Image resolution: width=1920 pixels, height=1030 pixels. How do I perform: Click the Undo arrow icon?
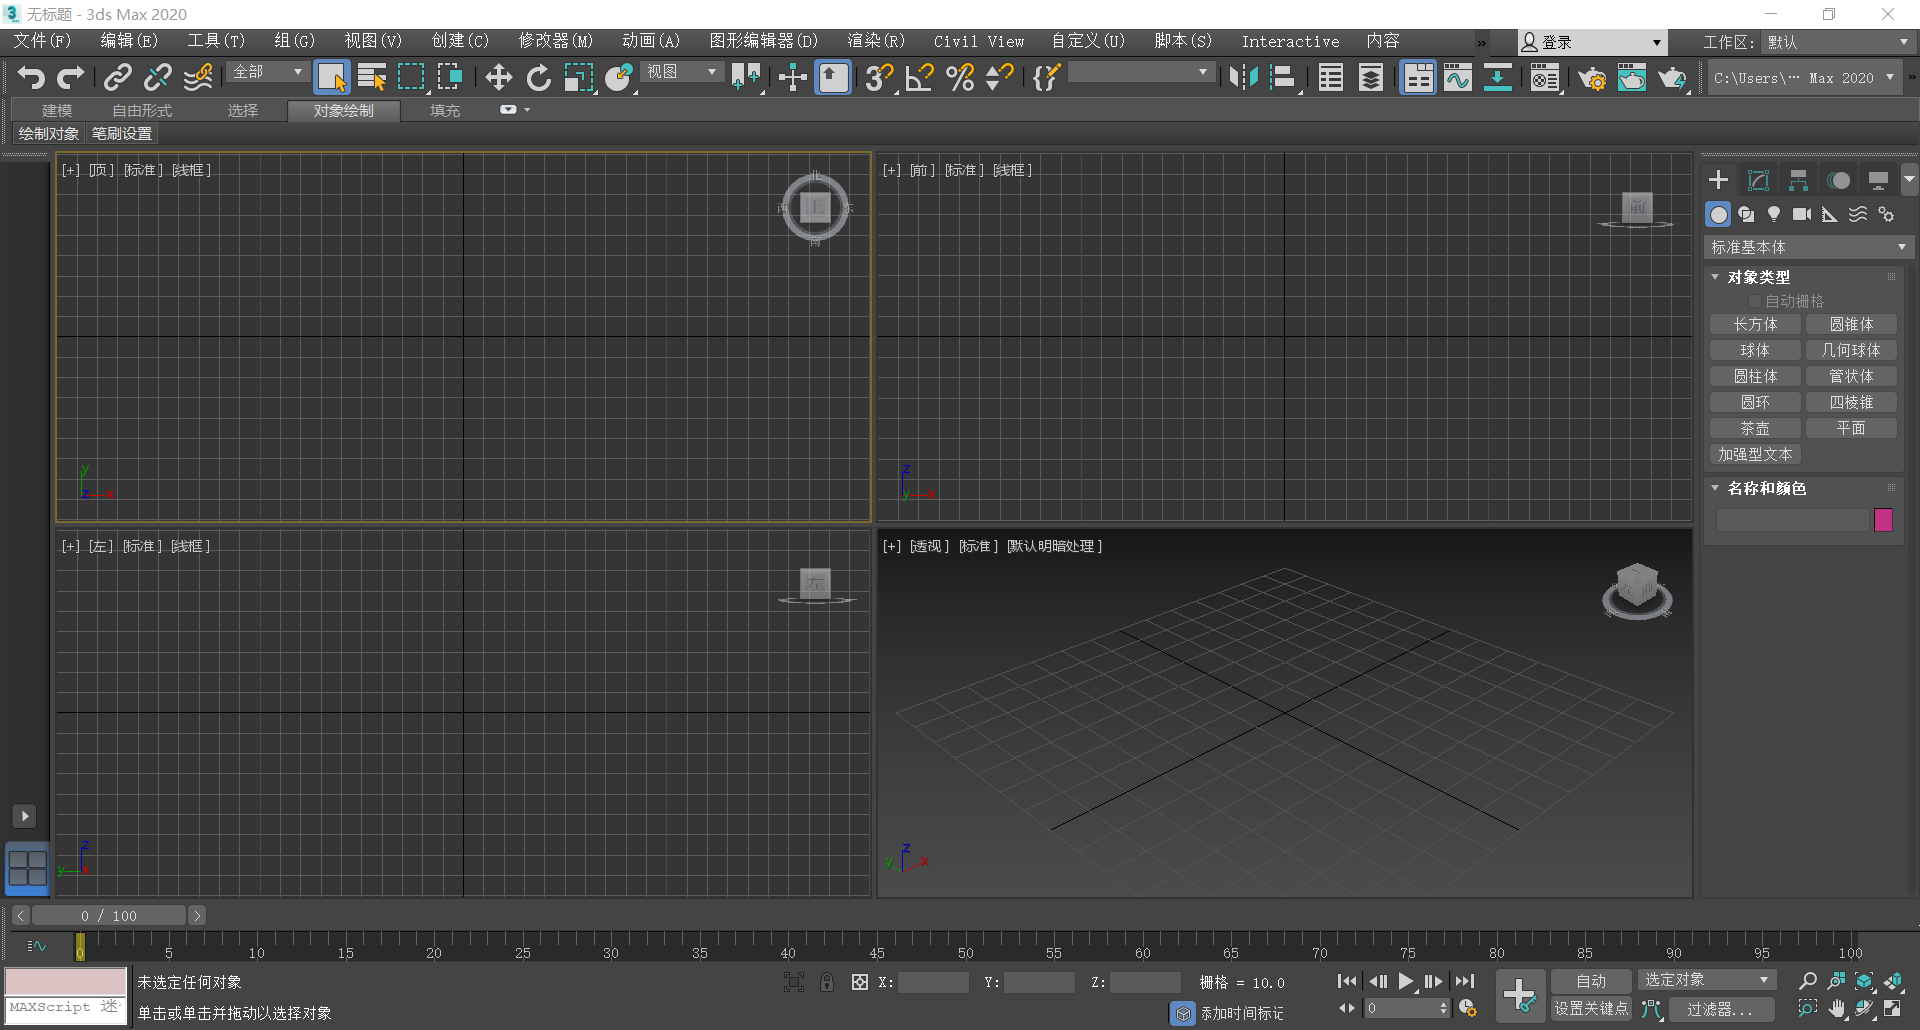tap(31, 77)
